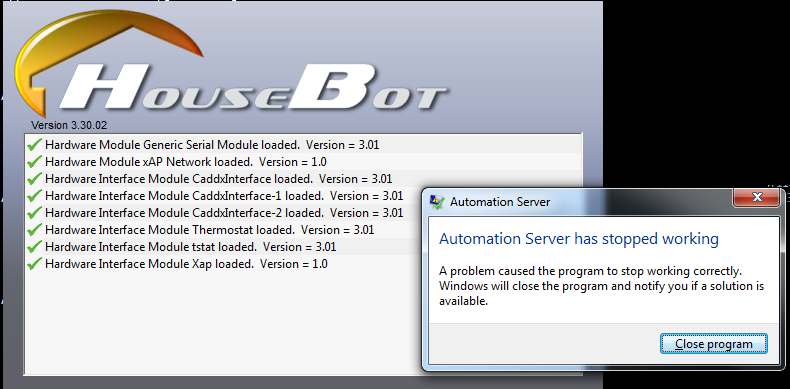Click the 'Automation Server' dialog title text
The height and width of the screenshot is (389, 790).
500,202
